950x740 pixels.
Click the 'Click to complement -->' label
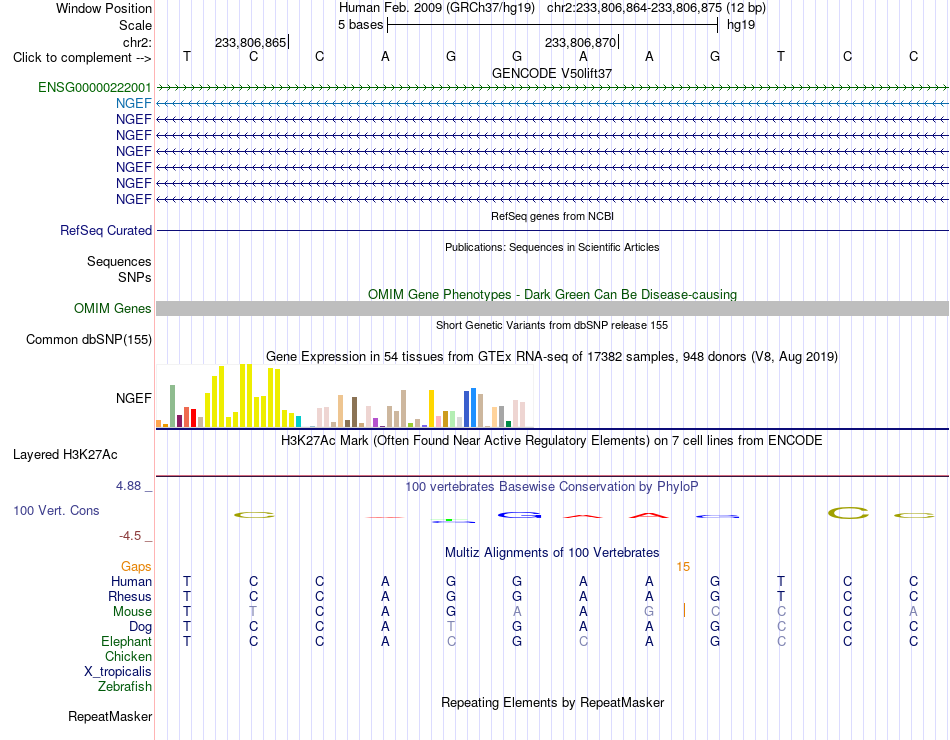[82, 58]
